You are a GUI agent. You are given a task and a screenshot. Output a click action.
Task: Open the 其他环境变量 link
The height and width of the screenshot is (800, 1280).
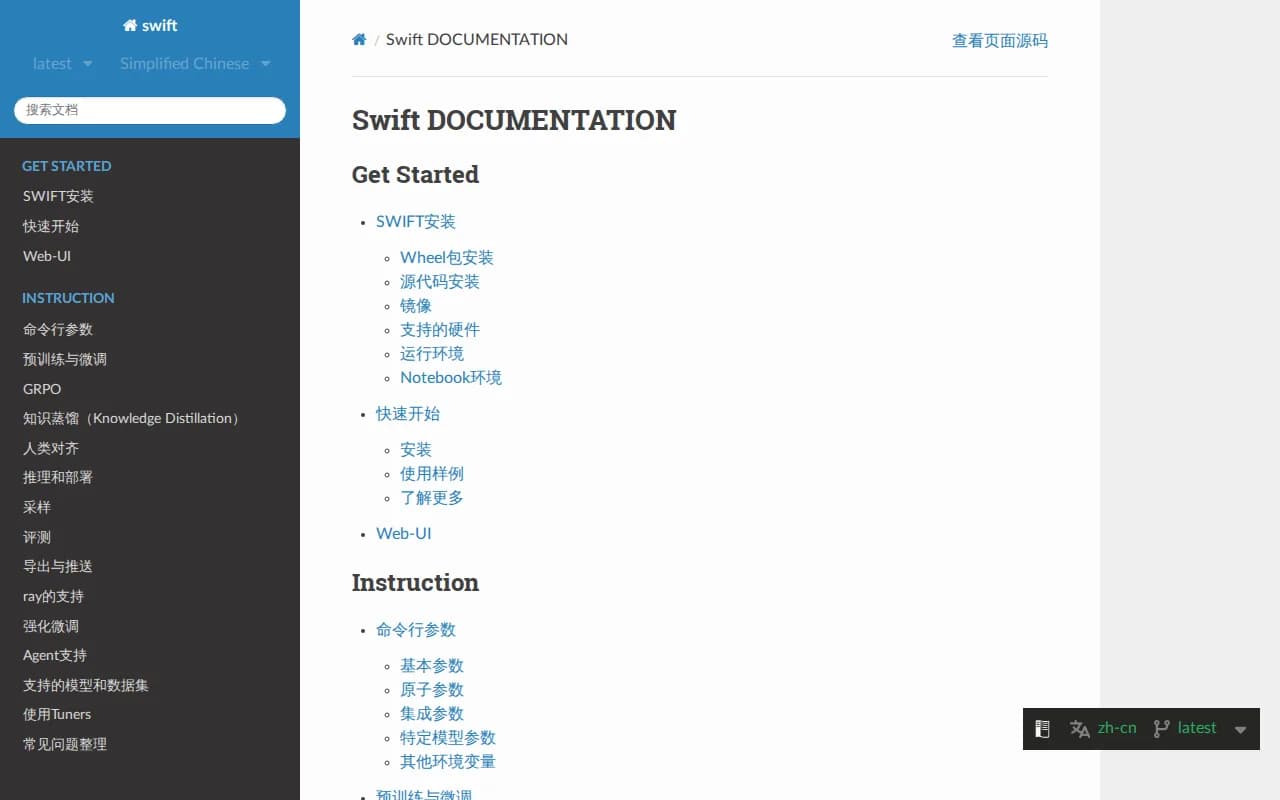448,762
